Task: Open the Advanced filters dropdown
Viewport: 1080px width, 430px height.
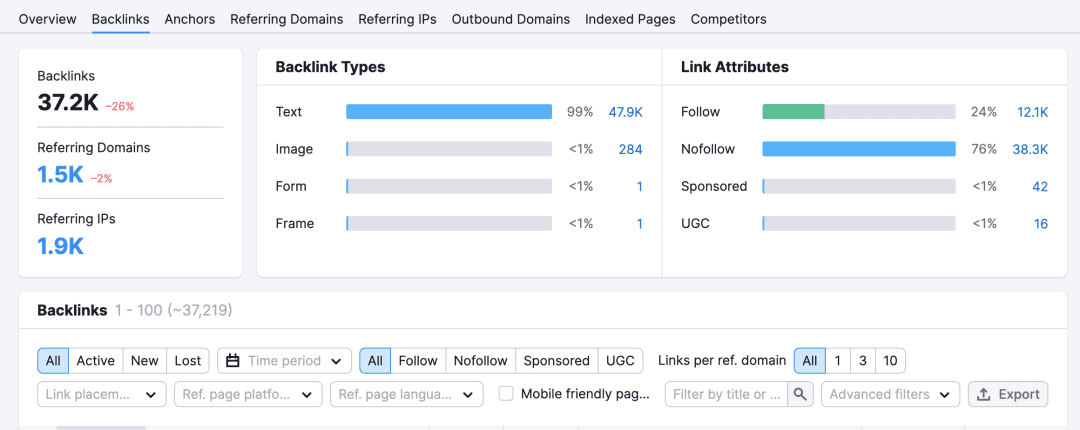Action: [x=889, y=394]
